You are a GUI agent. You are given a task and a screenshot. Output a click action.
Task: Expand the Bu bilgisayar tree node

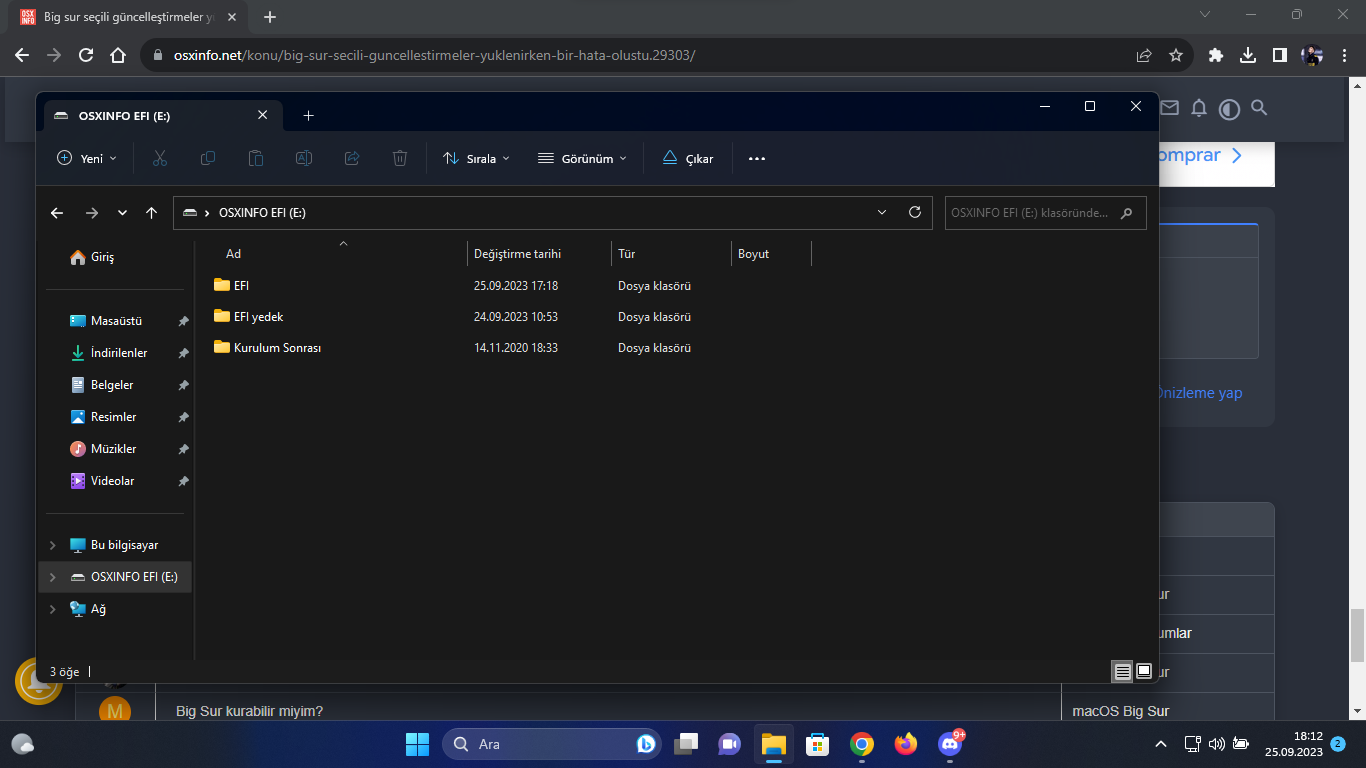(x=53, y=545)
